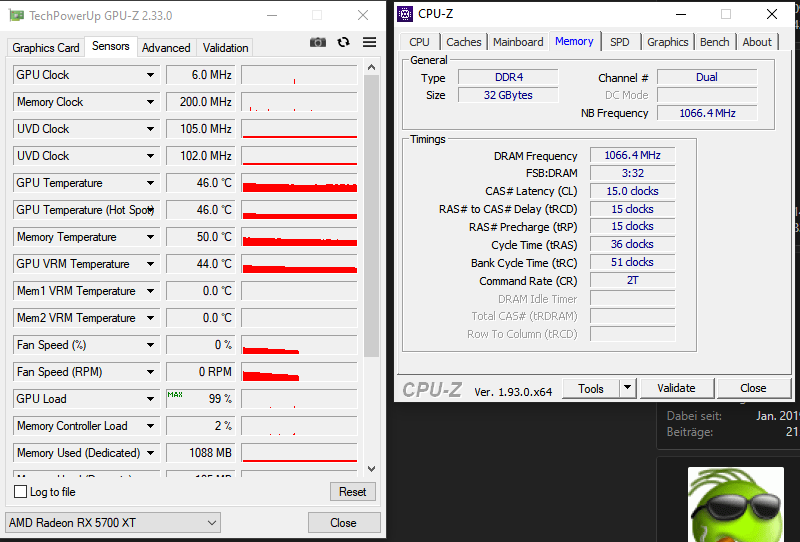
Task: Click the Command Rate 2T value
Action: pyautogui.click(x=633, y=280)
